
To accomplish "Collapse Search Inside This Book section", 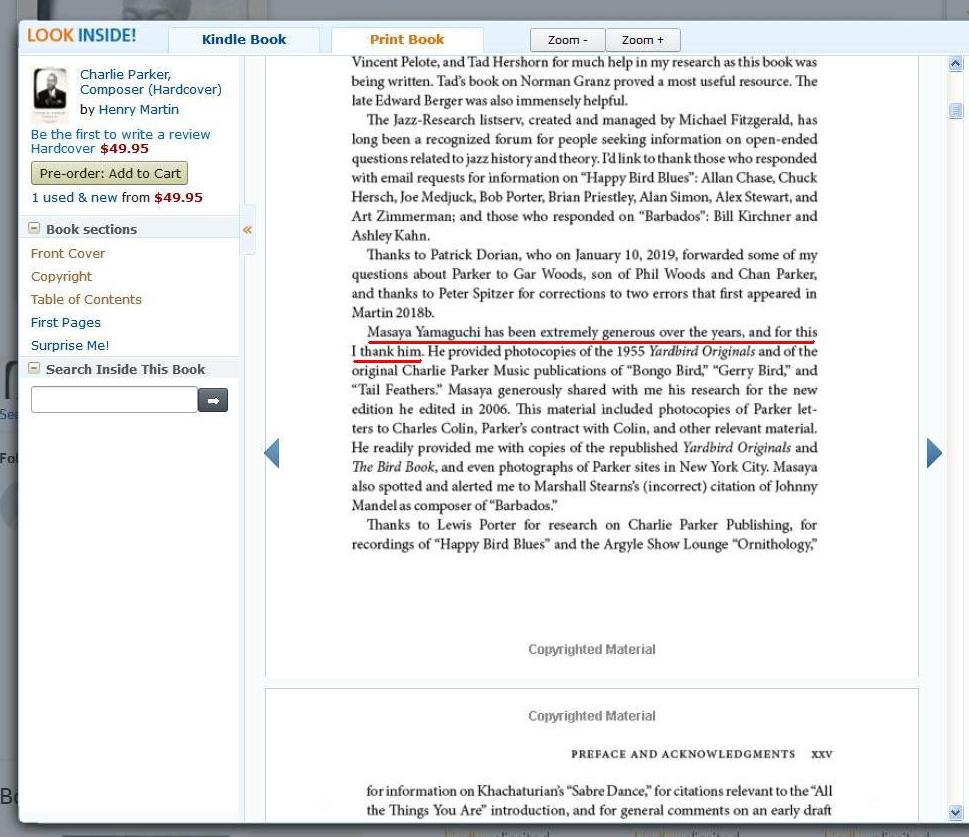I will point(34,368).
